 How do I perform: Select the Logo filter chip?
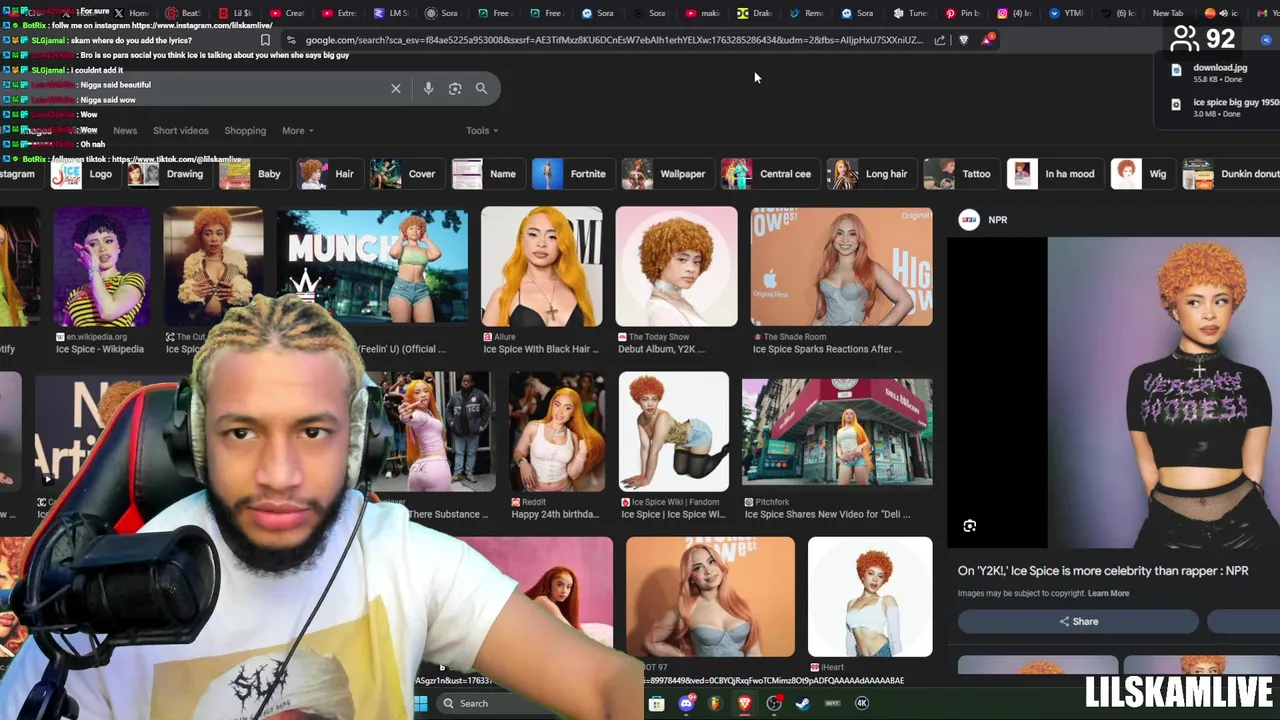(84, 174)
